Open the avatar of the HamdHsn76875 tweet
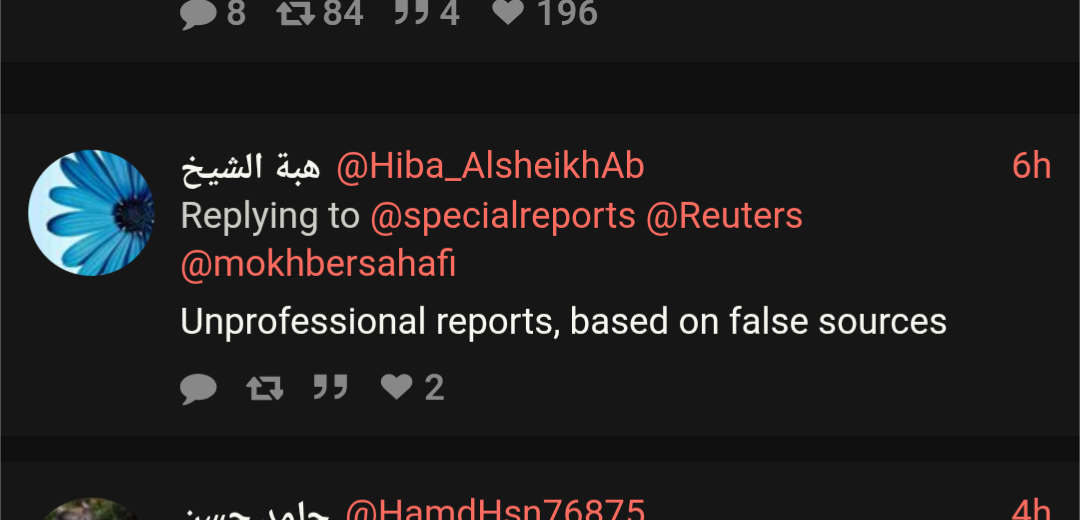Viewport: 1080px width, 520px height. (x=91, y=510)
